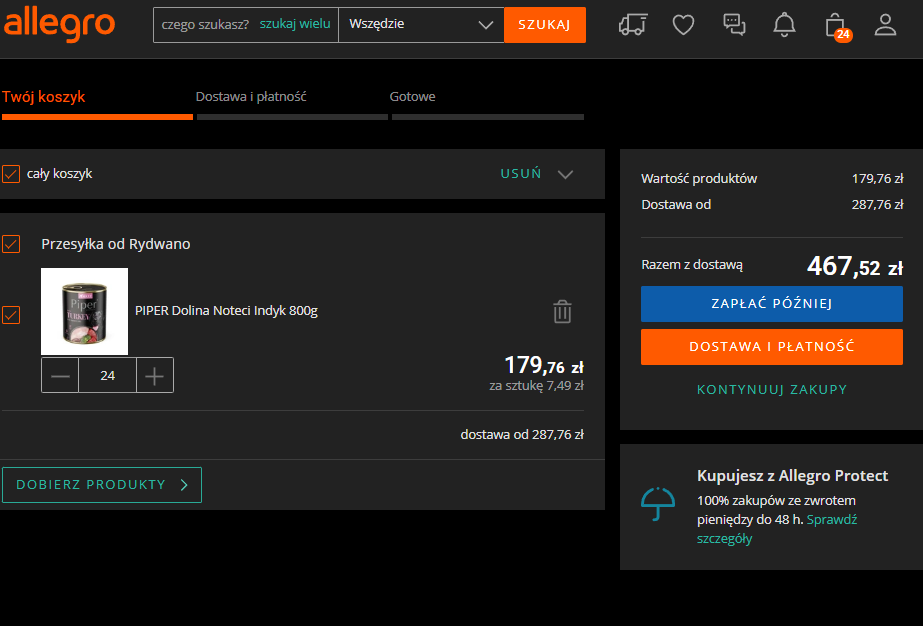Toggle the 'cały koszyk' checkbox

[11, 174]
